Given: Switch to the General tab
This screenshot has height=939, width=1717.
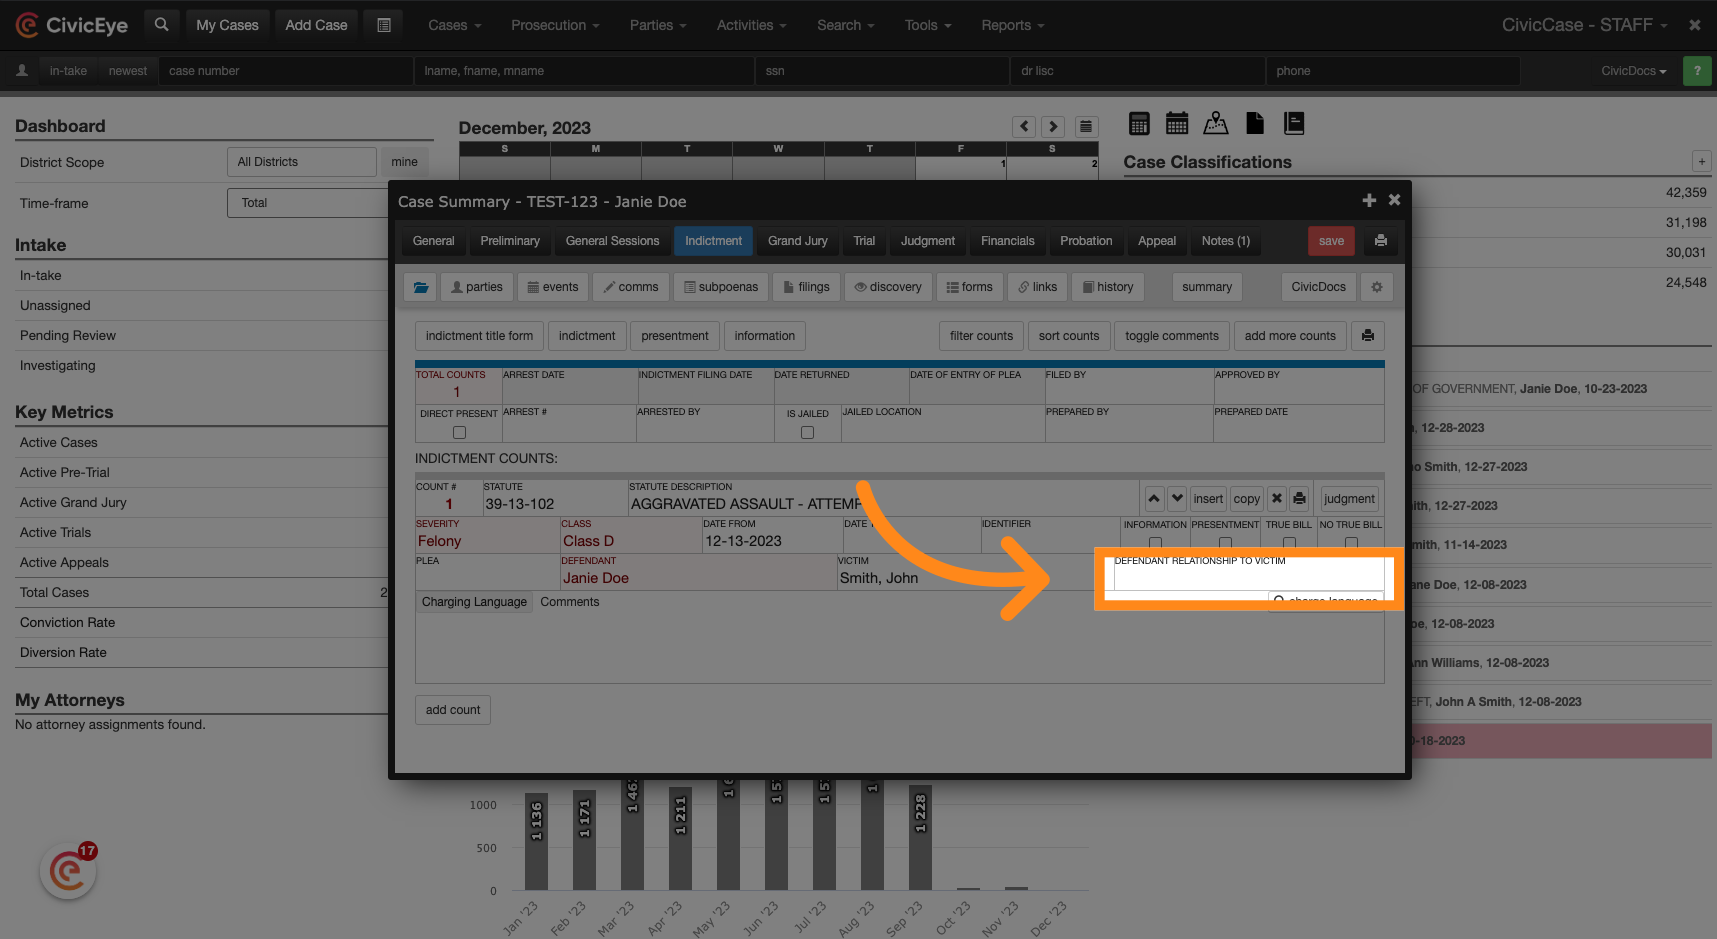Looking at the screenshot, I should tap(433, 241).
